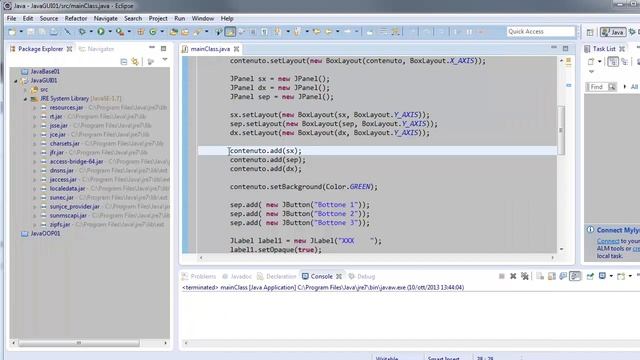This screenshot has width=640, height=360.
Task: Click the Pin Console icon
Action: [x=590, y=276]
